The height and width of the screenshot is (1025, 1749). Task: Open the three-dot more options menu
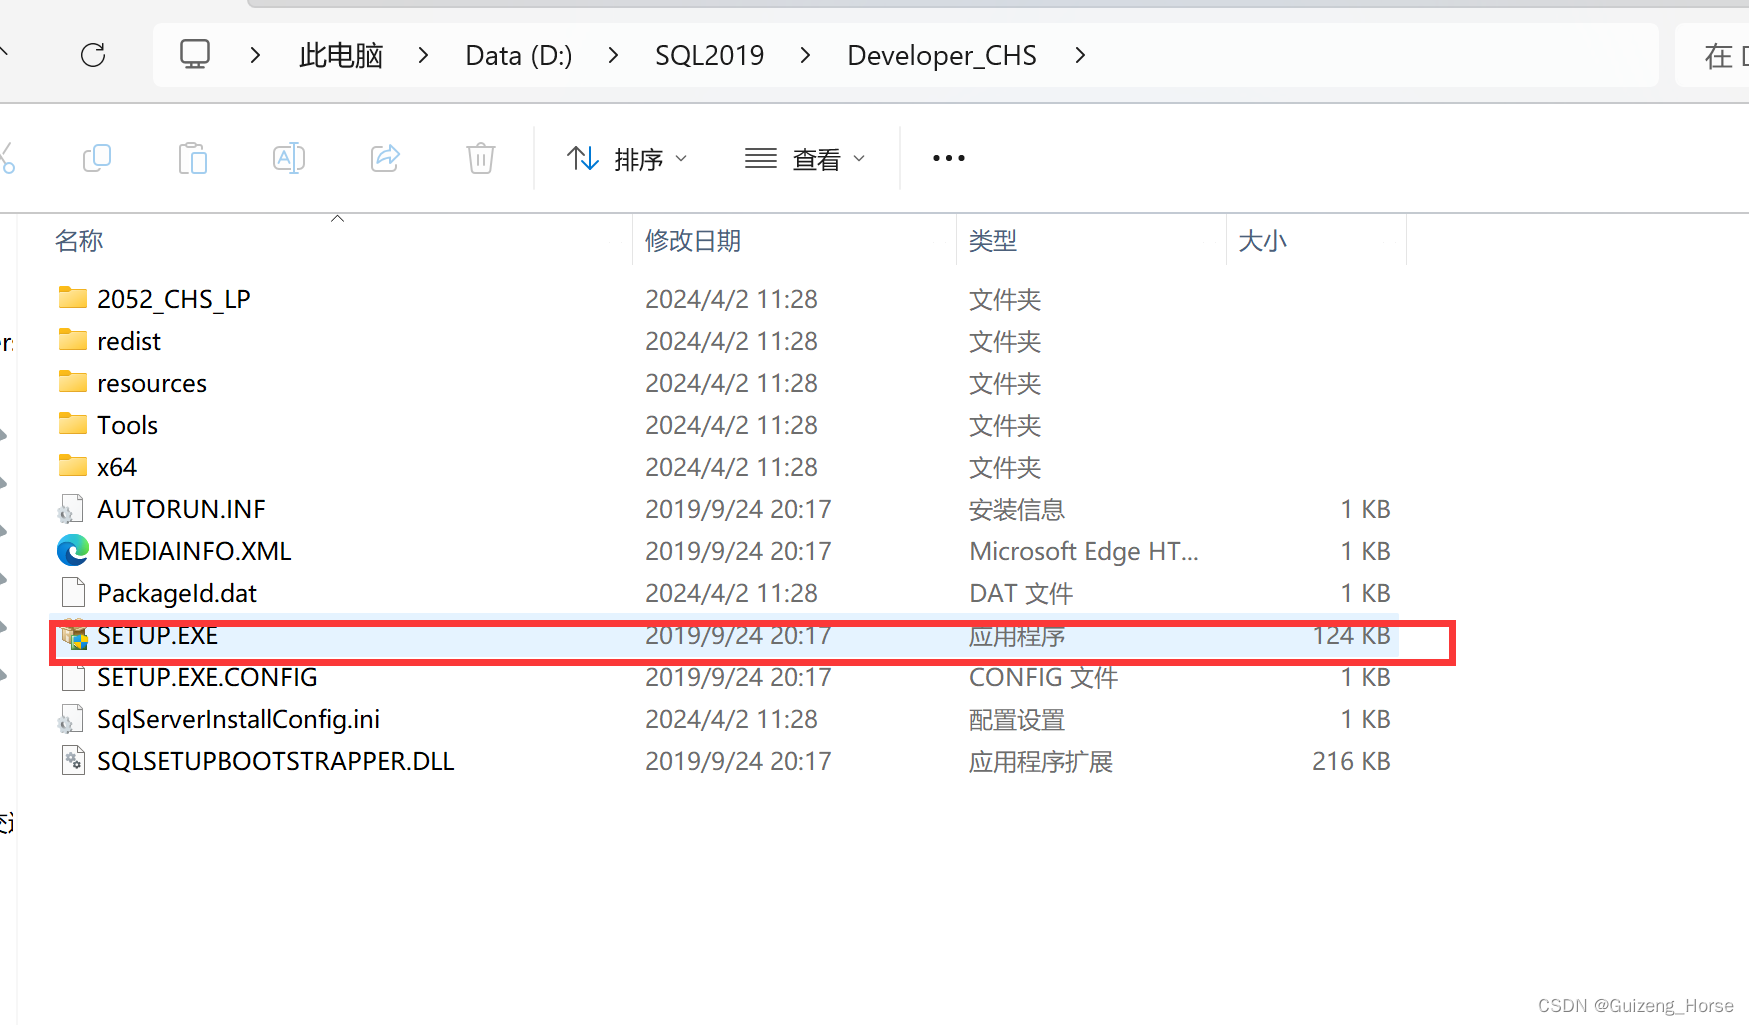tap(949, 158)
